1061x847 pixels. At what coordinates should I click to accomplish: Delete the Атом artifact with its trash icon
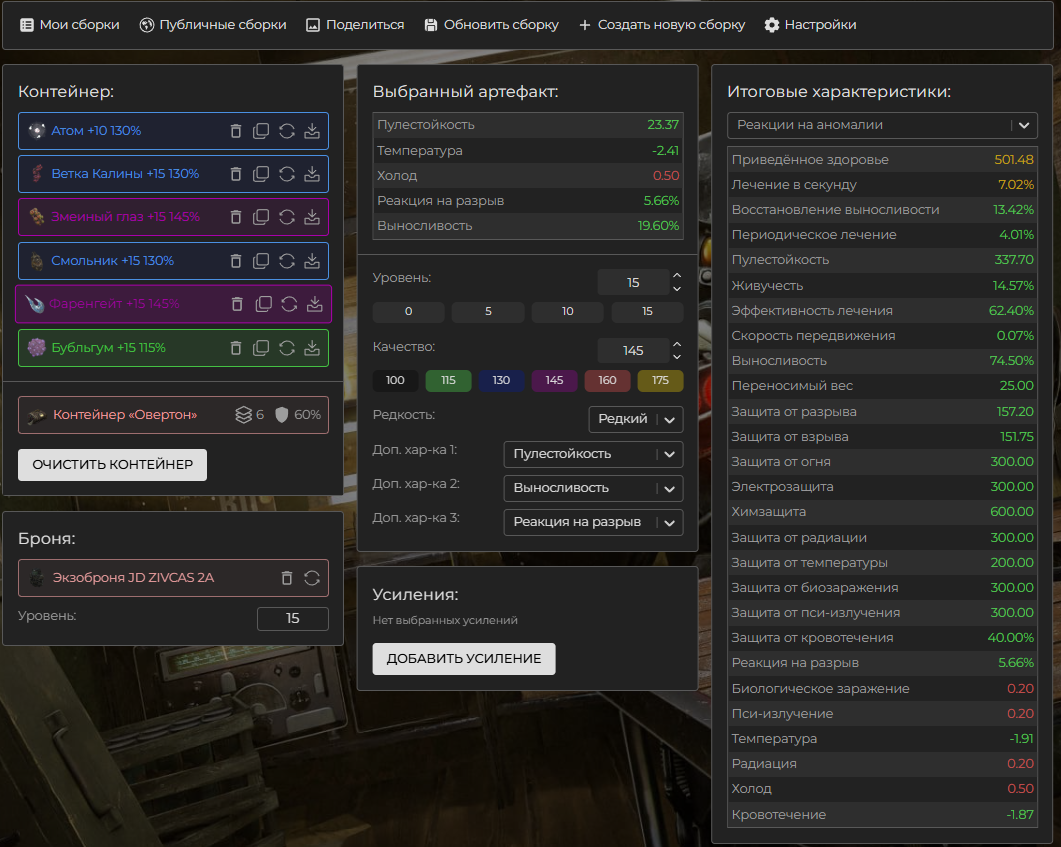[x=236, y=131]
